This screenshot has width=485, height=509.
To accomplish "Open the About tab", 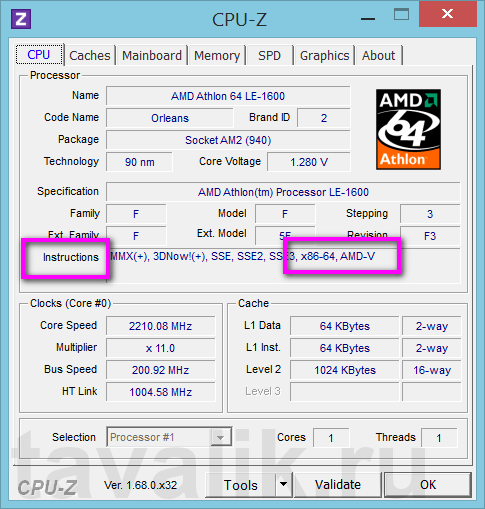I will [379, 55].
